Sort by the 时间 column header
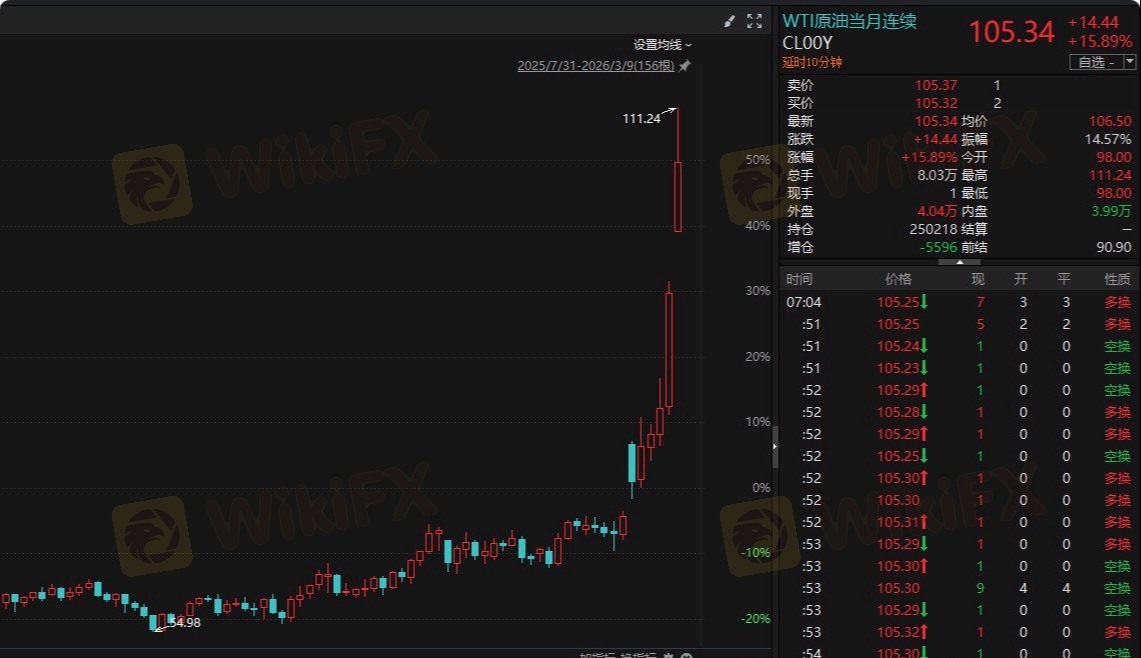The width and height of the screenshot is (1141, 658). click(799, 280)
